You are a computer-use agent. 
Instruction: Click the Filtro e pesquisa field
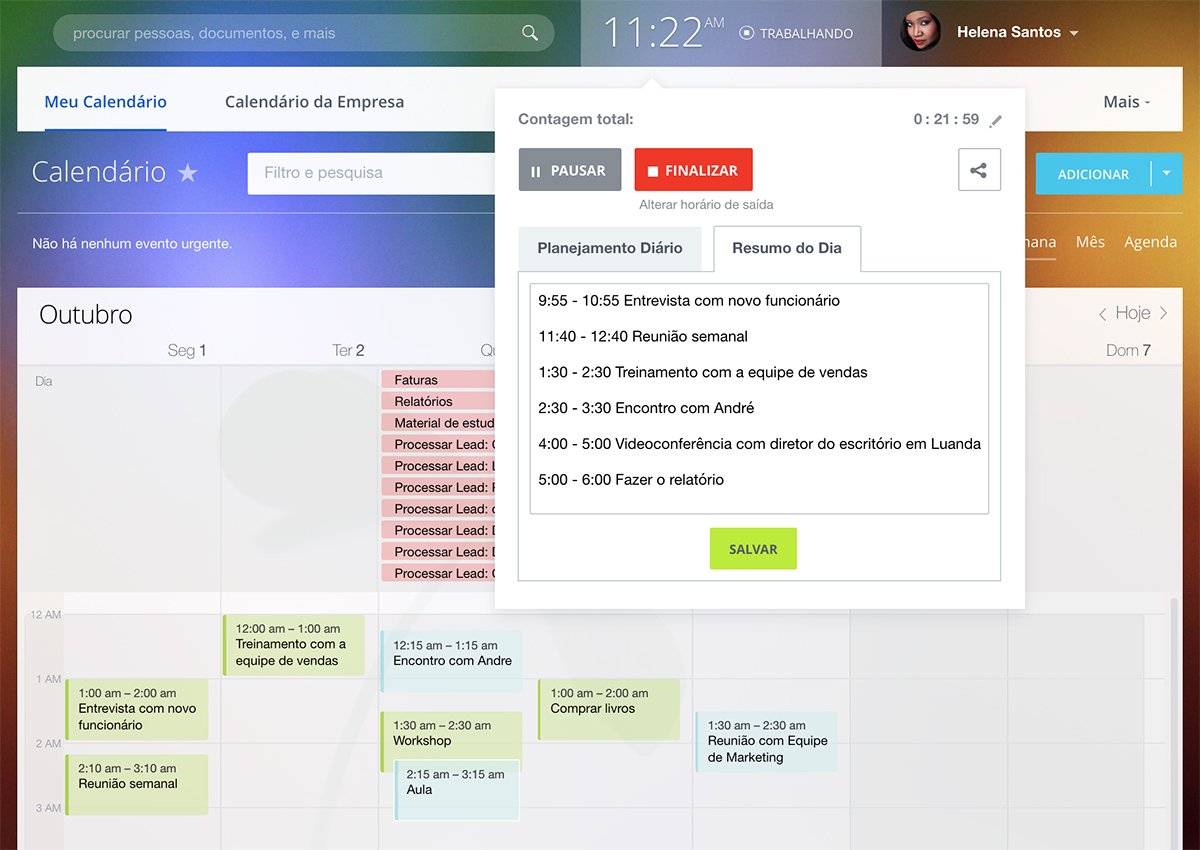click(370, 173)
